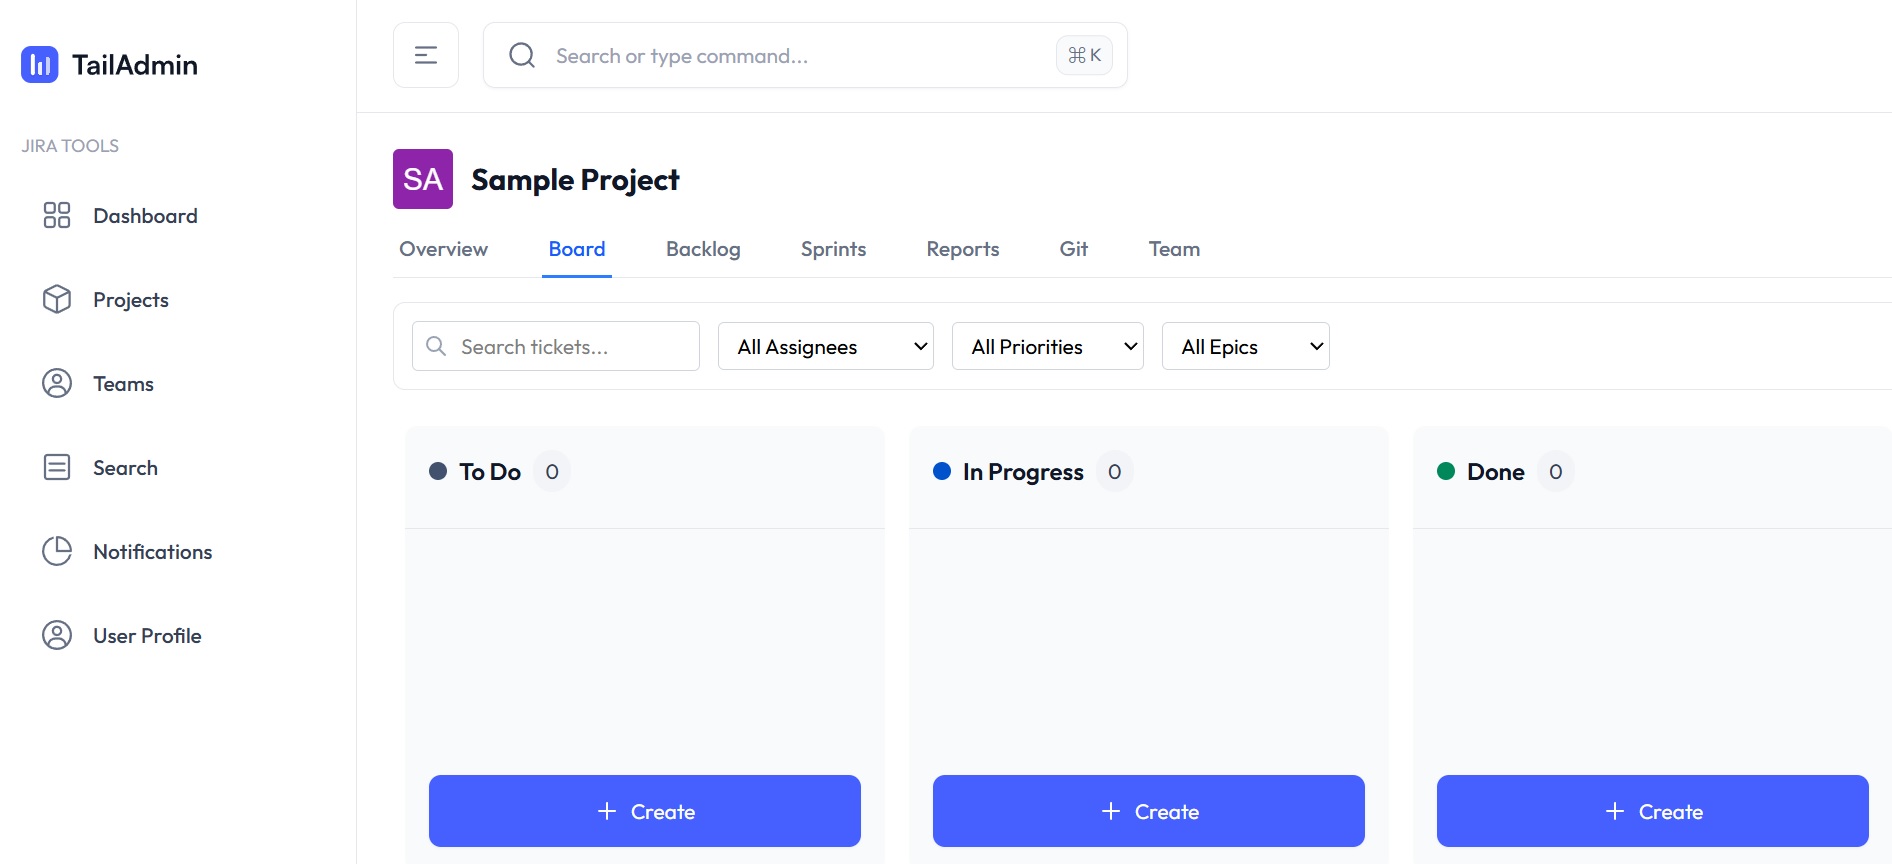Toggle the sidebar hamburger menu button

point(426,55)
